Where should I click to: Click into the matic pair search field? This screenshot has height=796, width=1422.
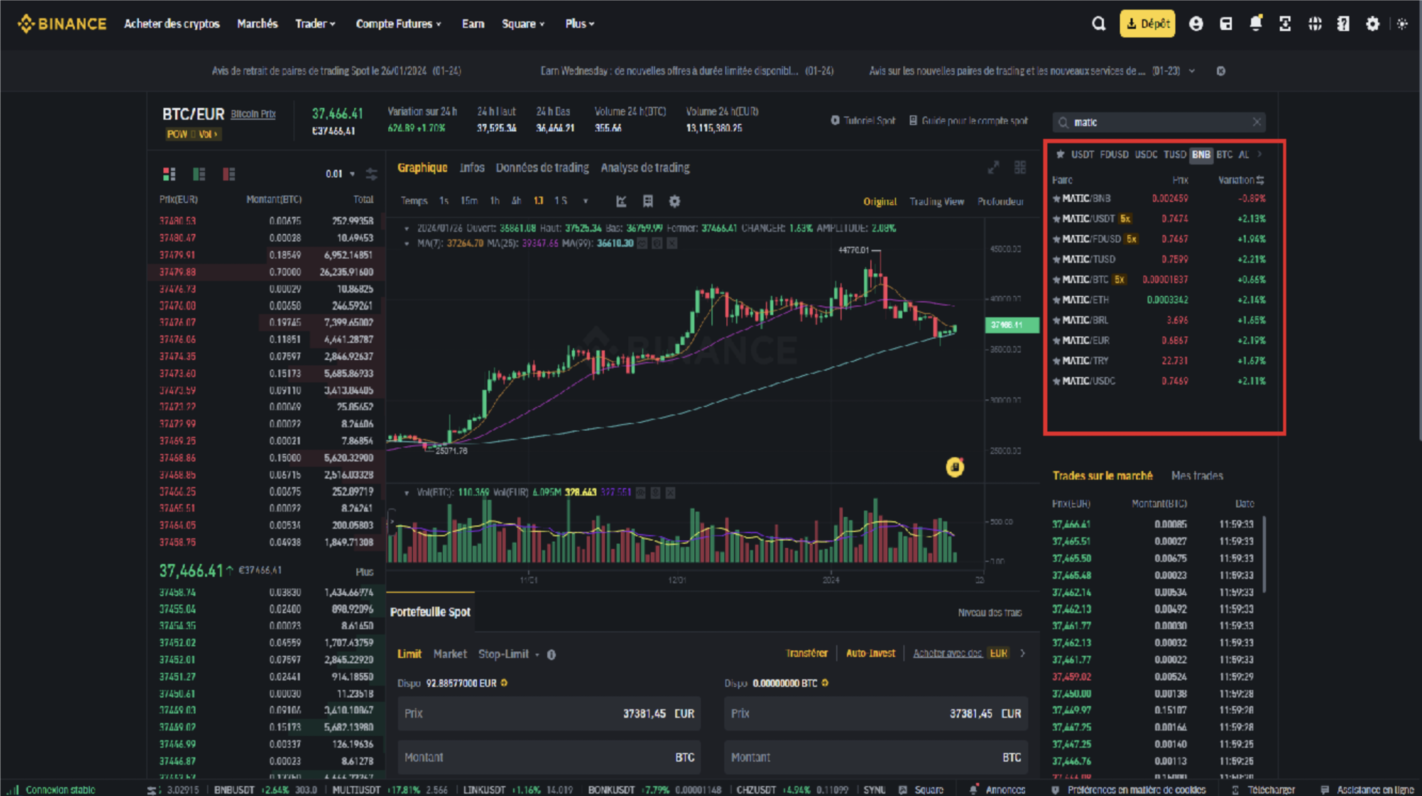tap(1160, 122)
